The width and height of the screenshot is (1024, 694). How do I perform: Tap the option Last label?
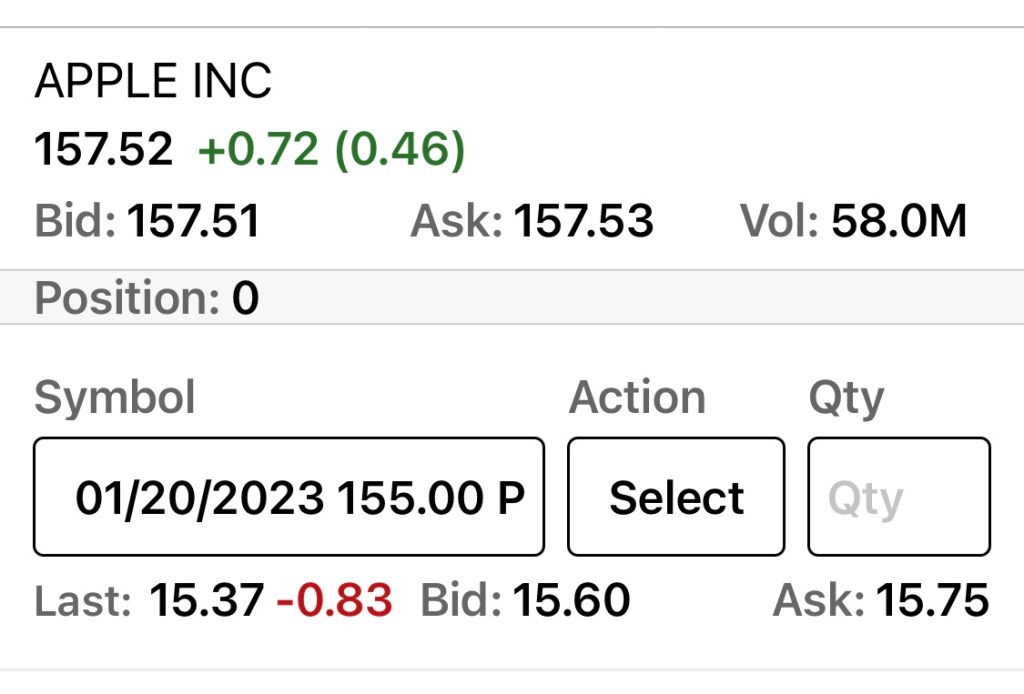point(83,601)
